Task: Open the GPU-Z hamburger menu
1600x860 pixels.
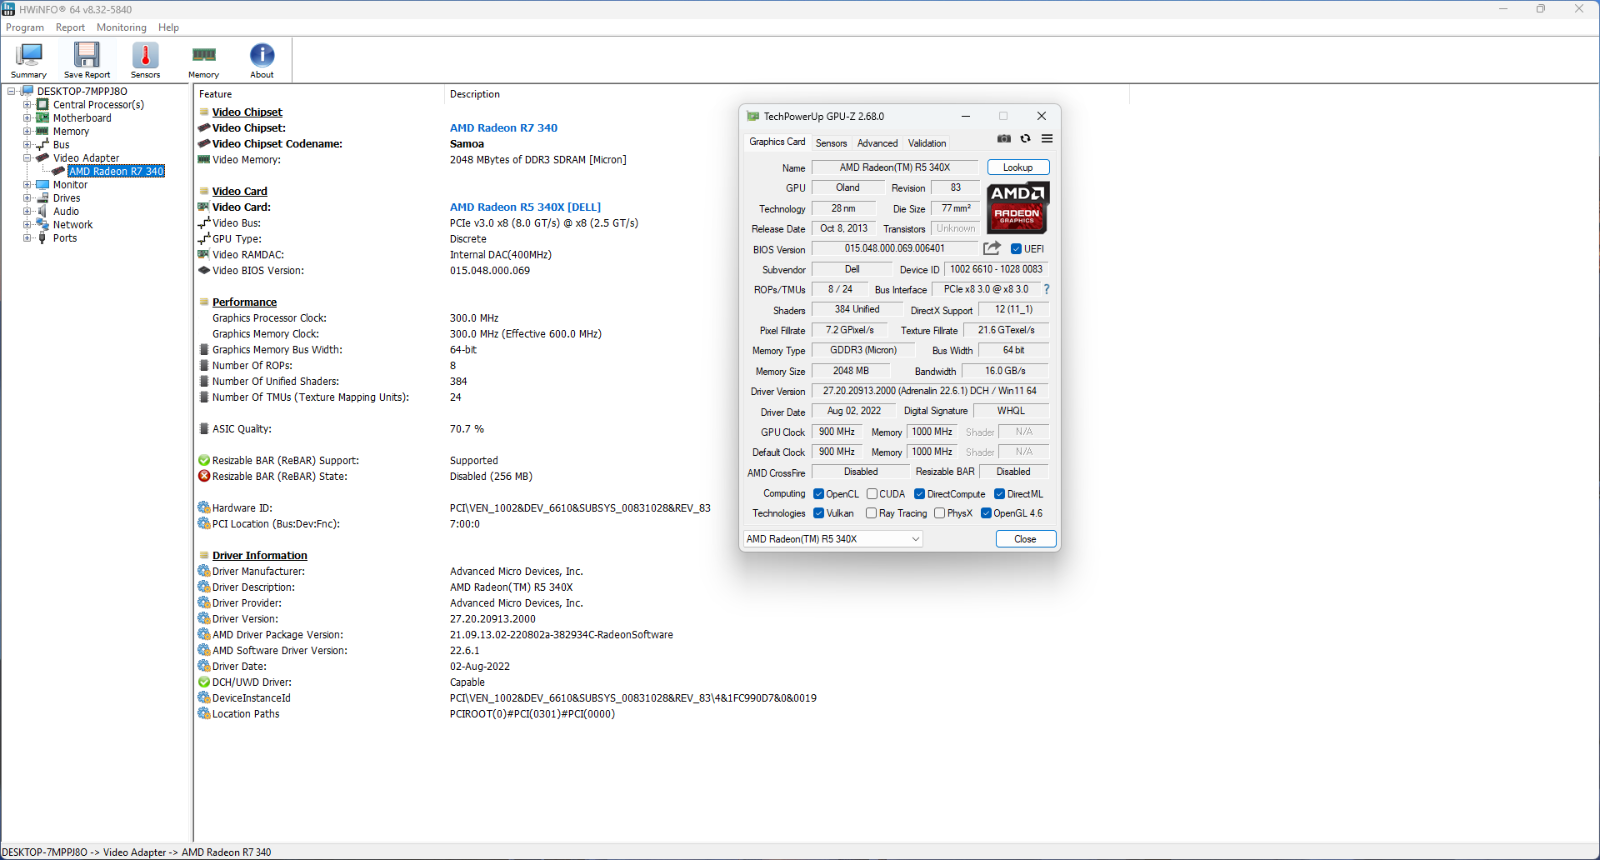Action: tap(1047, 139)
